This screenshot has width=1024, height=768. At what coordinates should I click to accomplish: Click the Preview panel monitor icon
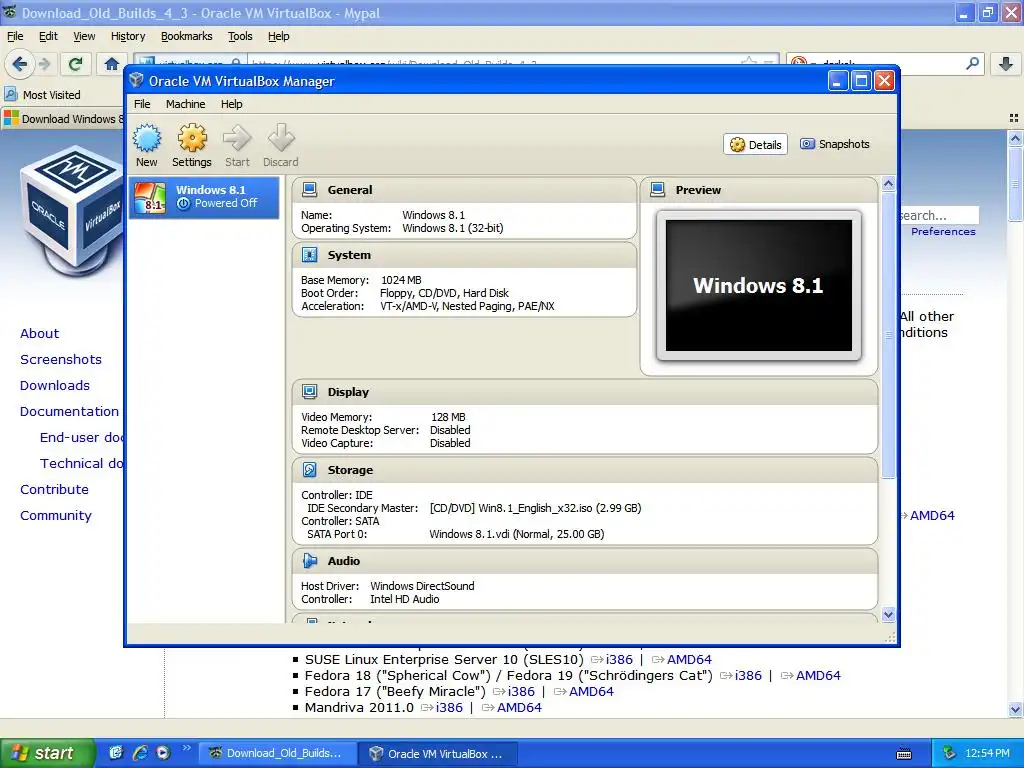coord(658,190)
